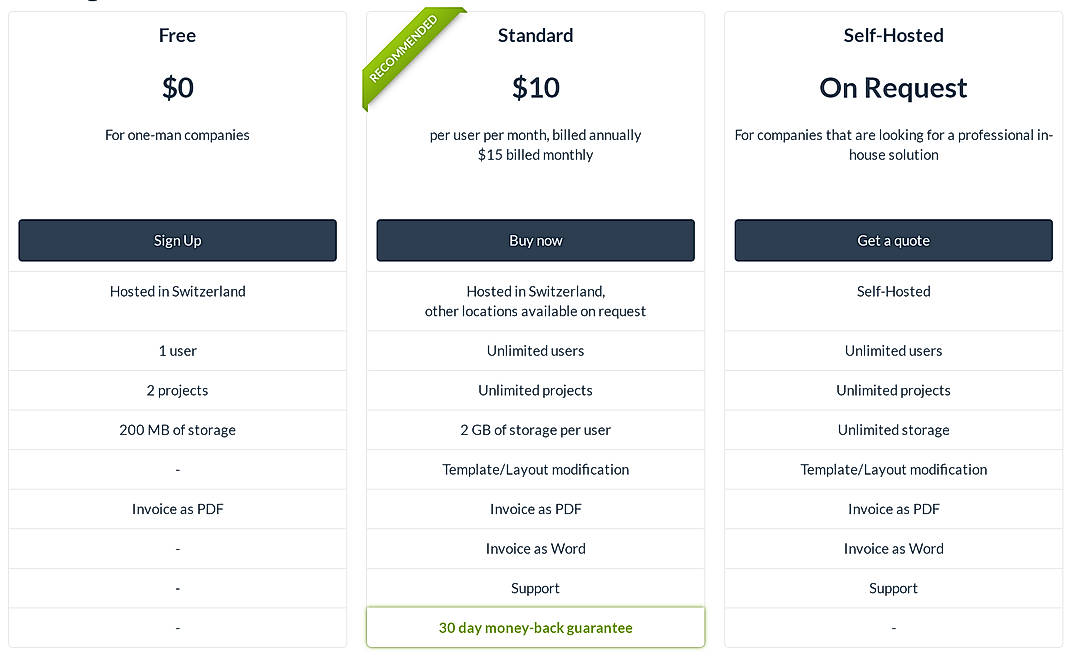Click Invoice as PDF in Free column
This screenshot has width=1070, height=666.
click(x=177, y=508)
